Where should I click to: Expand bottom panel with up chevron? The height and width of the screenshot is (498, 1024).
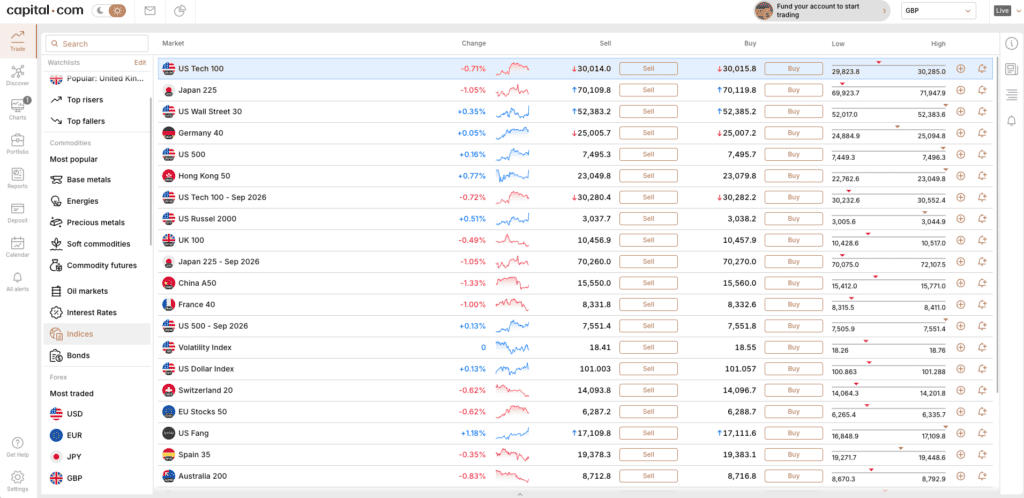(x=520, y=494)
